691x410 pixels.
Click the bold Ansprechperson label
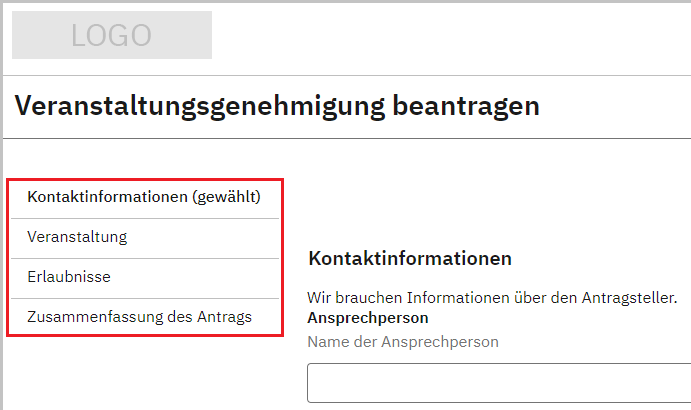pos(367,318)
